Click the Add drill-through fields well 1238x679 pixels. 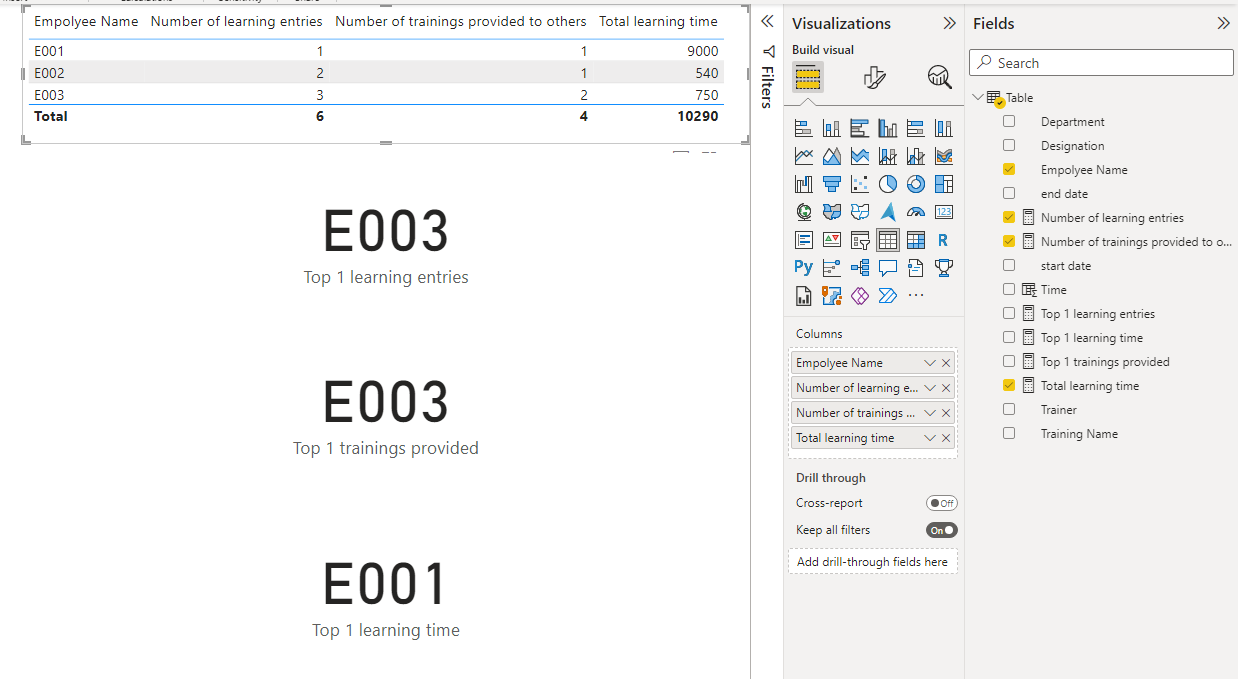pos(872,562)
